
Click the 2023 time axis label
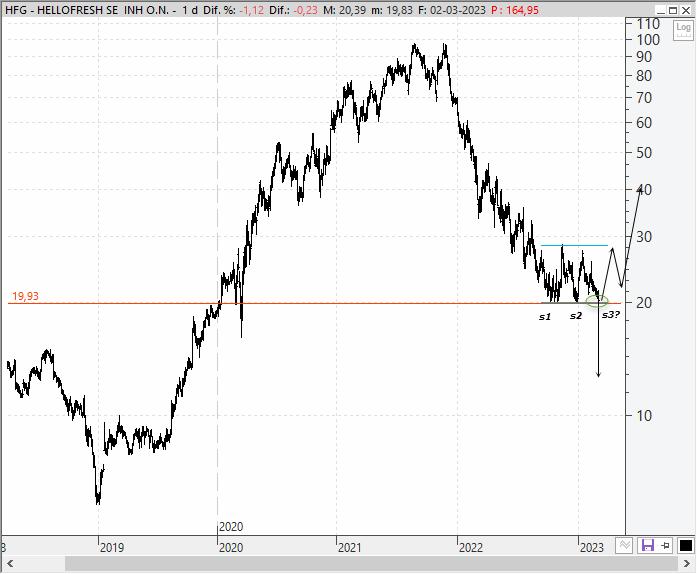[592, 547]
